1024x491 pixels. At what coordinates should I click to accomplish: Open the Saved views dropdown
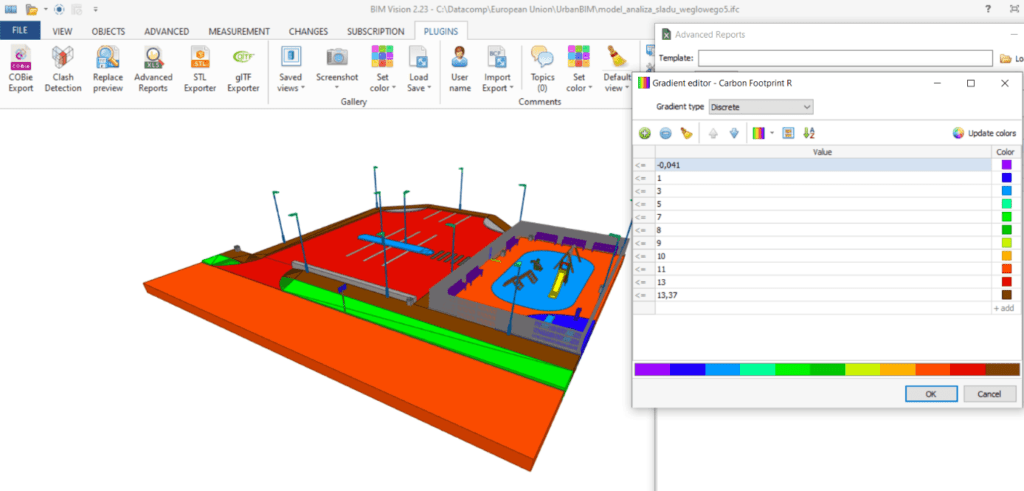291,70
